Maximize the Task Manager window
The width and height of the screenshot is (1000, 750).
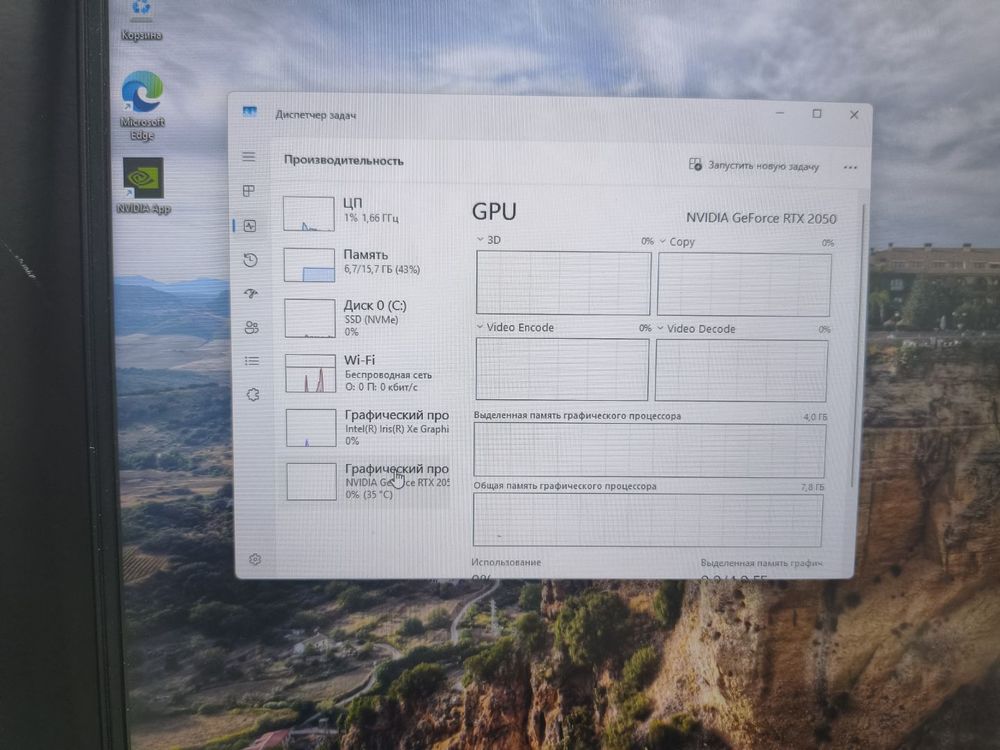tap(817, 114)
